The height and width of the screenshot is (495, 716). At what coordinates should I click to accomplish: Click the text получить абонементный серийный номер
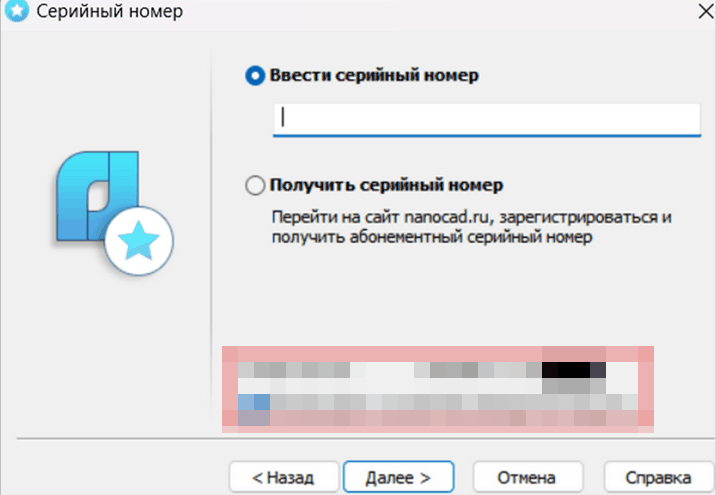point(432,238)
